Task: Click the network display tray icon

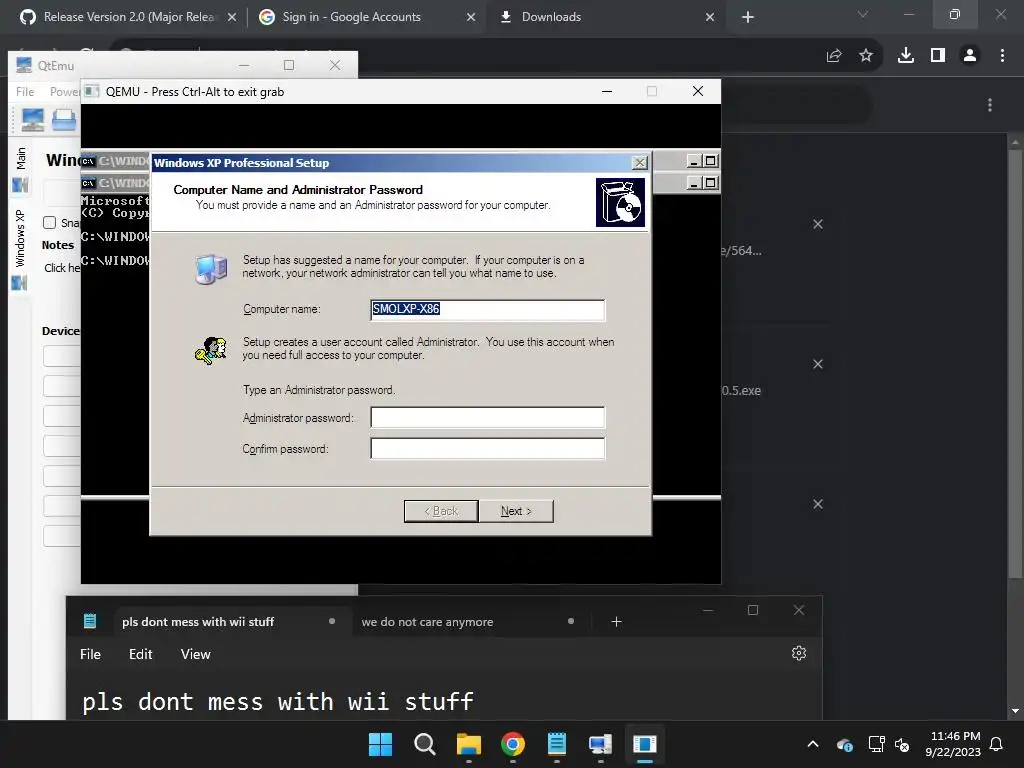Action: (876, 744)
